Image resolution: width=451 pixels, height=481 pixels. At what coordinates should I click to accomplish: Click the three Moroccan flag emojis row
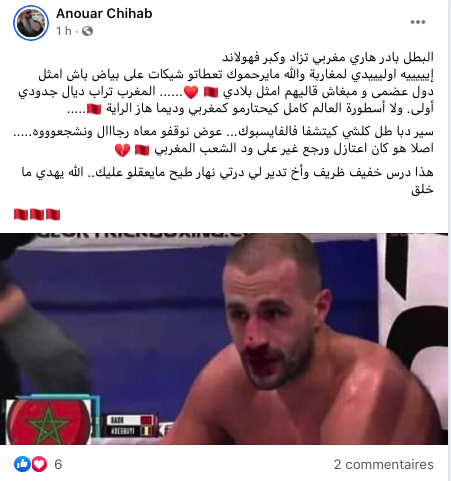click(37, 215)
